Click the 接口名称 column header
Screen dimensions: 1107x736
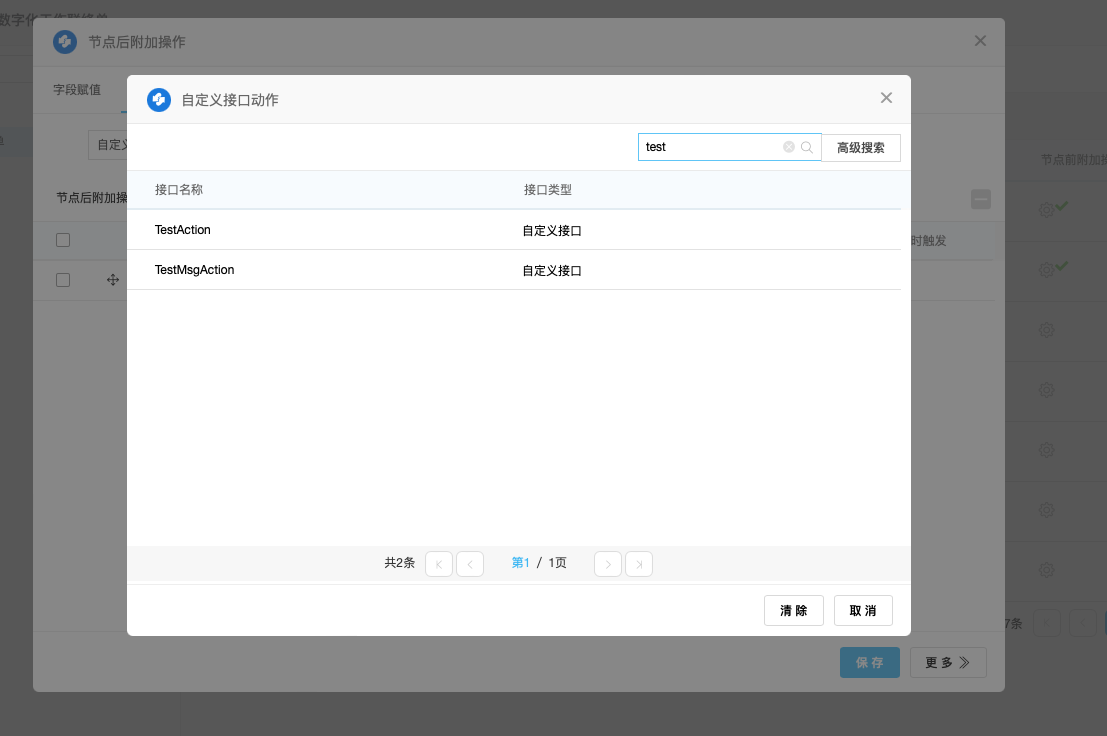179,190
